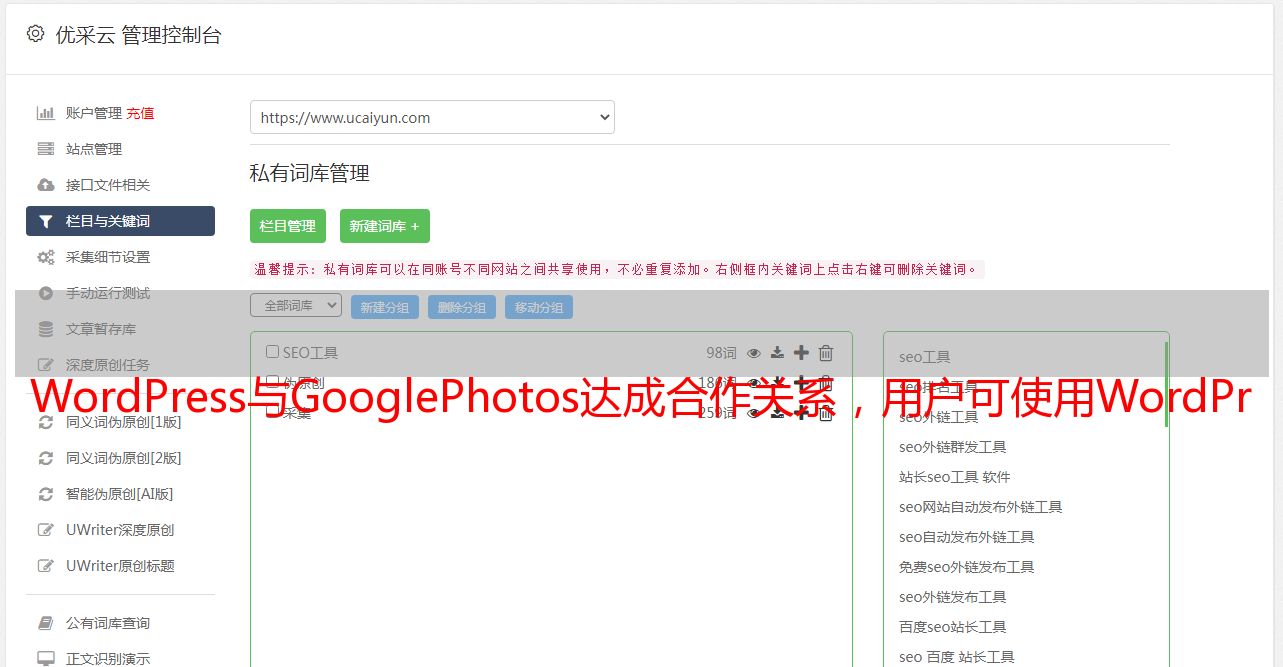Click the monitor icon of 正文识别演示
This screenshot has height=667, width=1283.
click(46, 659)
